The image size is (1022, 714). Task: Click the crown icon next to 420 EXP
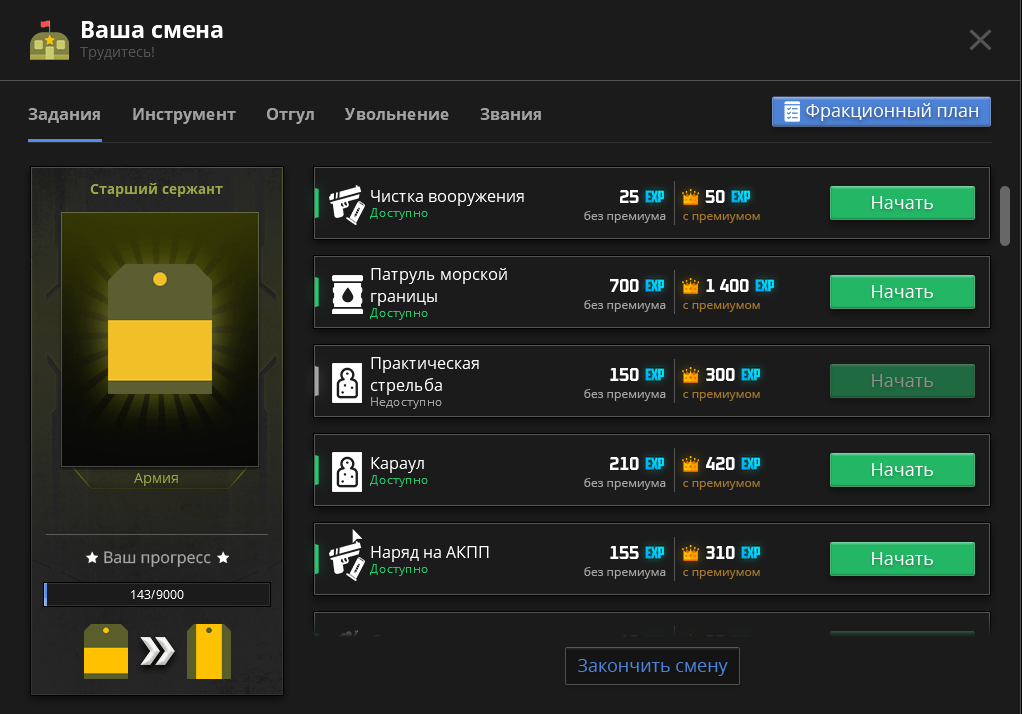click(x=690, y=464)
